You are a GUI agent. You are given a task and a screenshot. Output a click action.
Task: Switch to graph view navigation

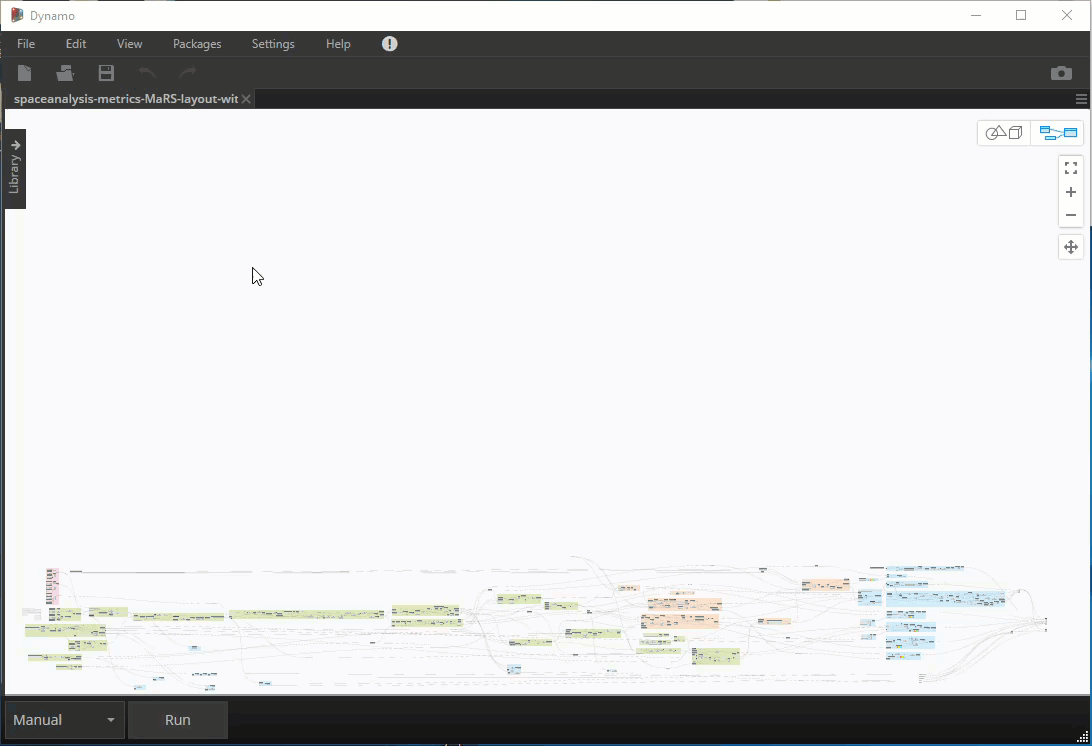coord(1057,133)
